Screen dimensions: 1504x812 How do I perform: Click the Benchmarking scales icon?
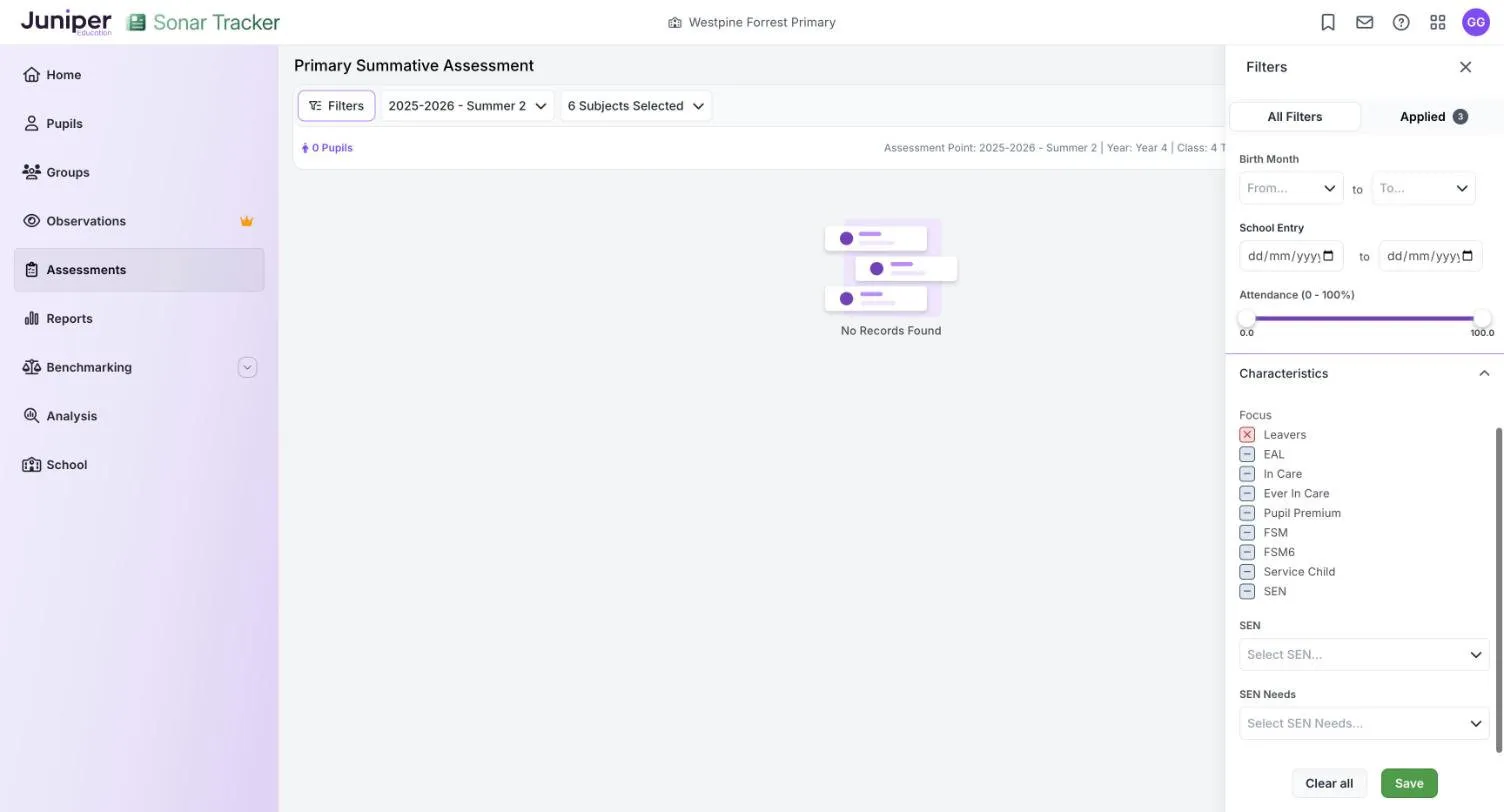(x=31, y=367)
